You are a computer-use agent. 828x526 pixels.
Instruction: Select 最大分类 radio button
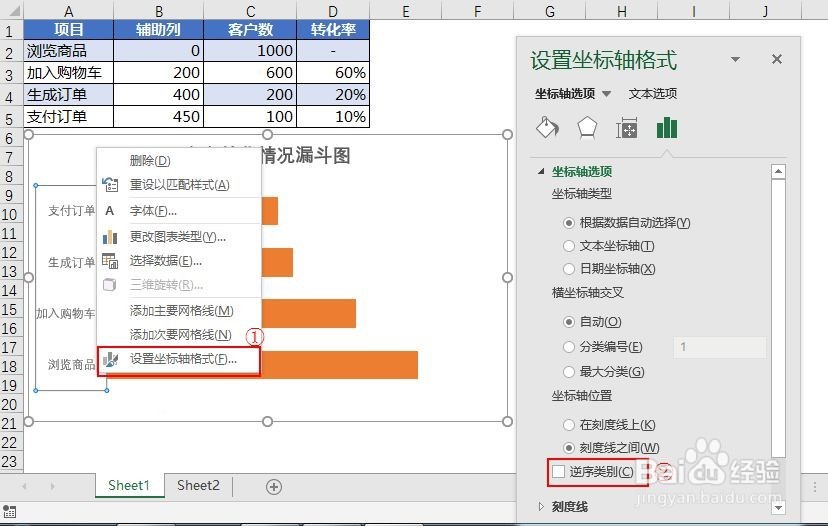coord(569,372)
